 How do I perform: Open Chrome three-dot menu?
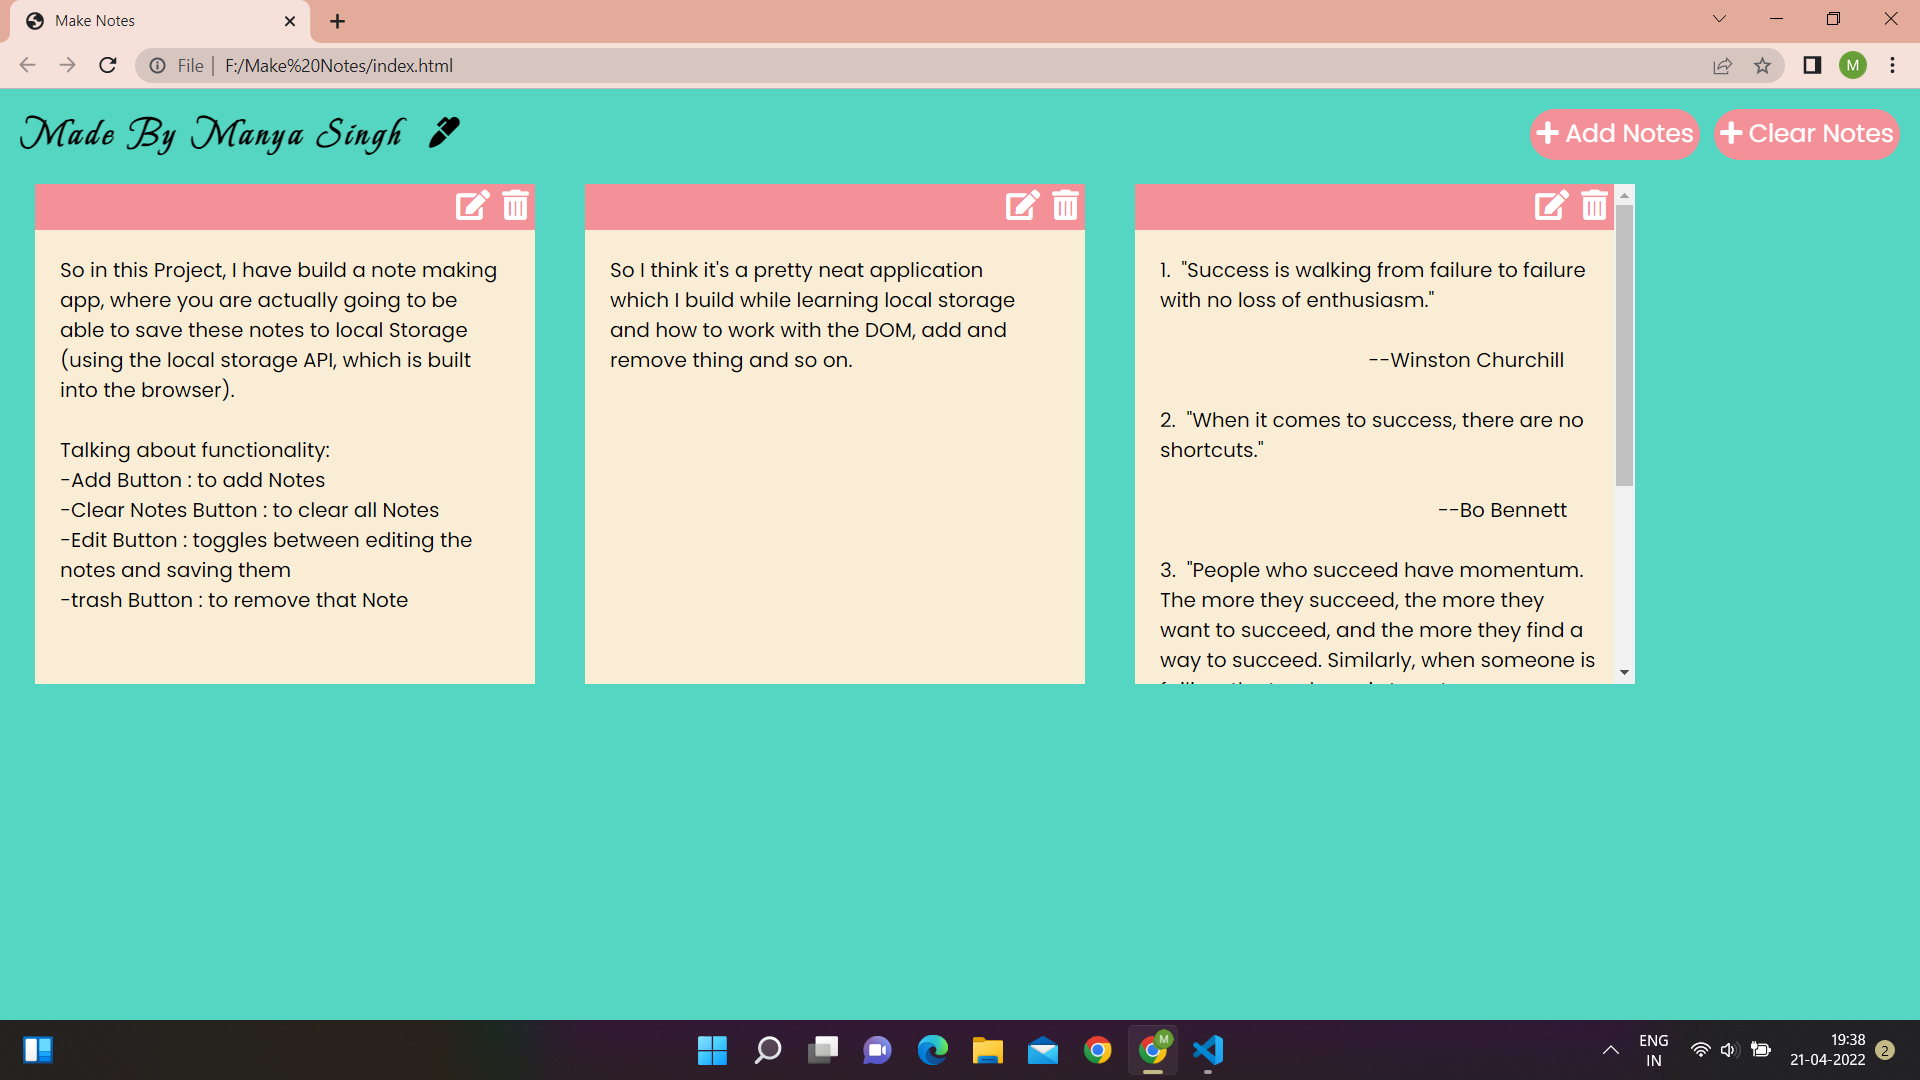[x=1892, y=66]
